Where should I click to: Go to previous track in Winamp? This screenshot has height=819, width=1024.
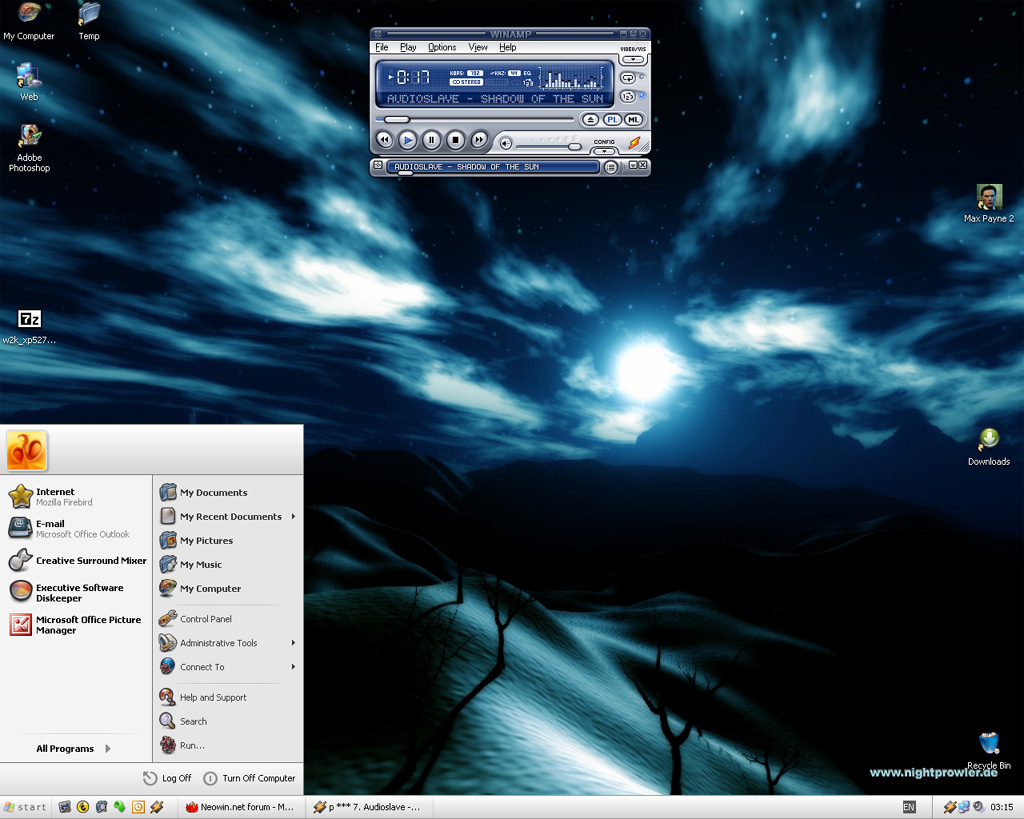[384, 141]
